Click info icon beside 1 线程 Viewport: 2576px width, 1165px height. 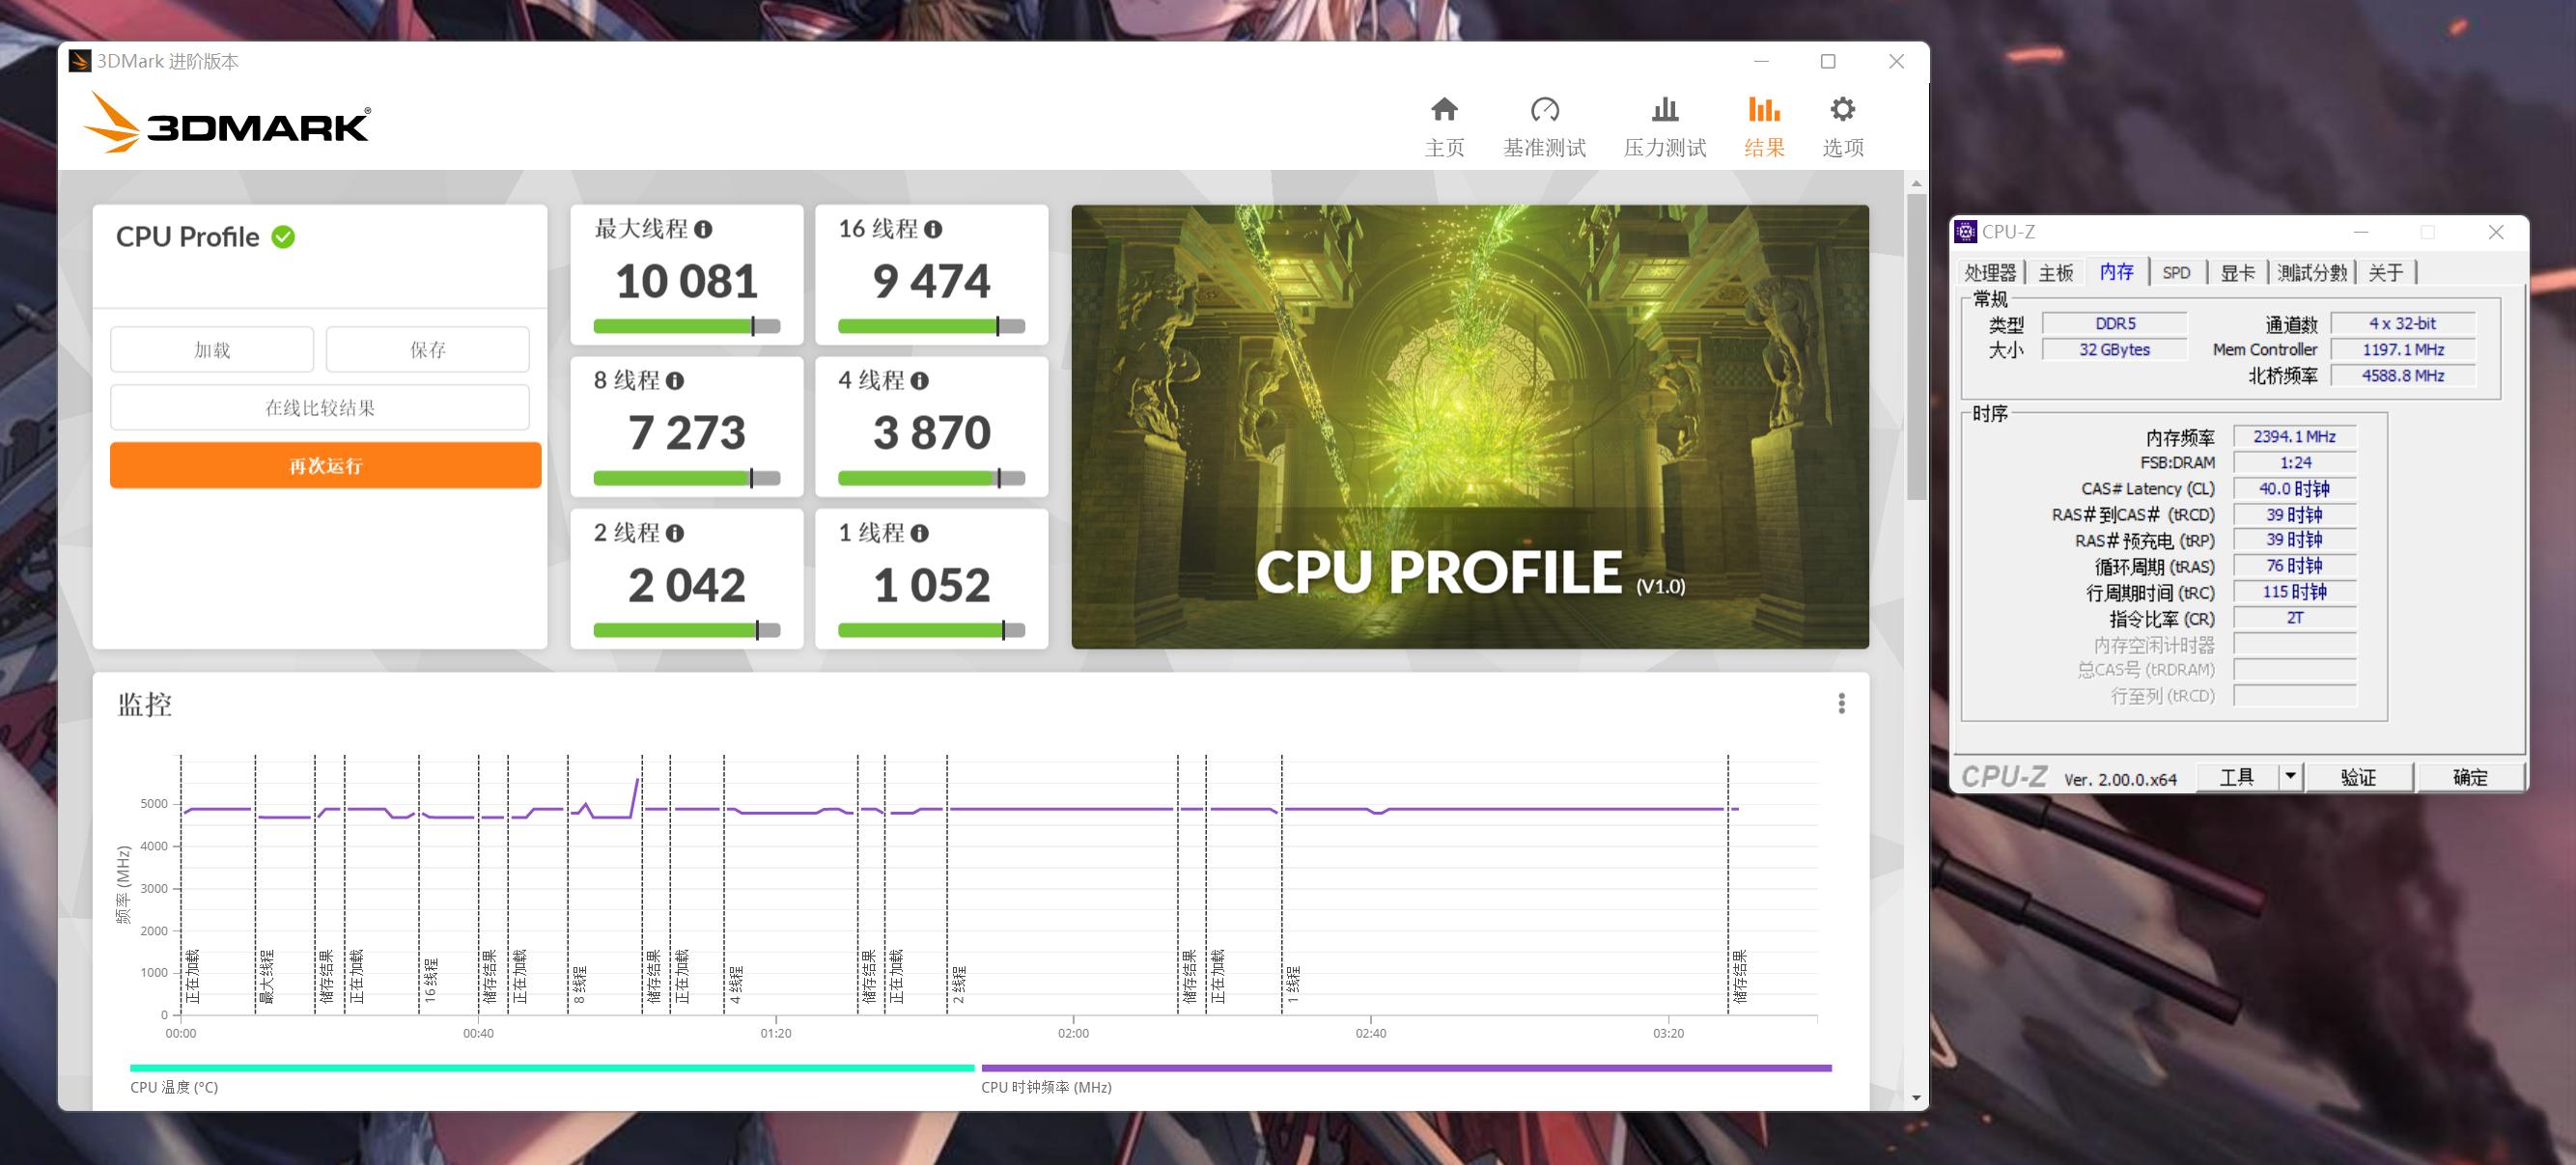[x=919, y=533]
